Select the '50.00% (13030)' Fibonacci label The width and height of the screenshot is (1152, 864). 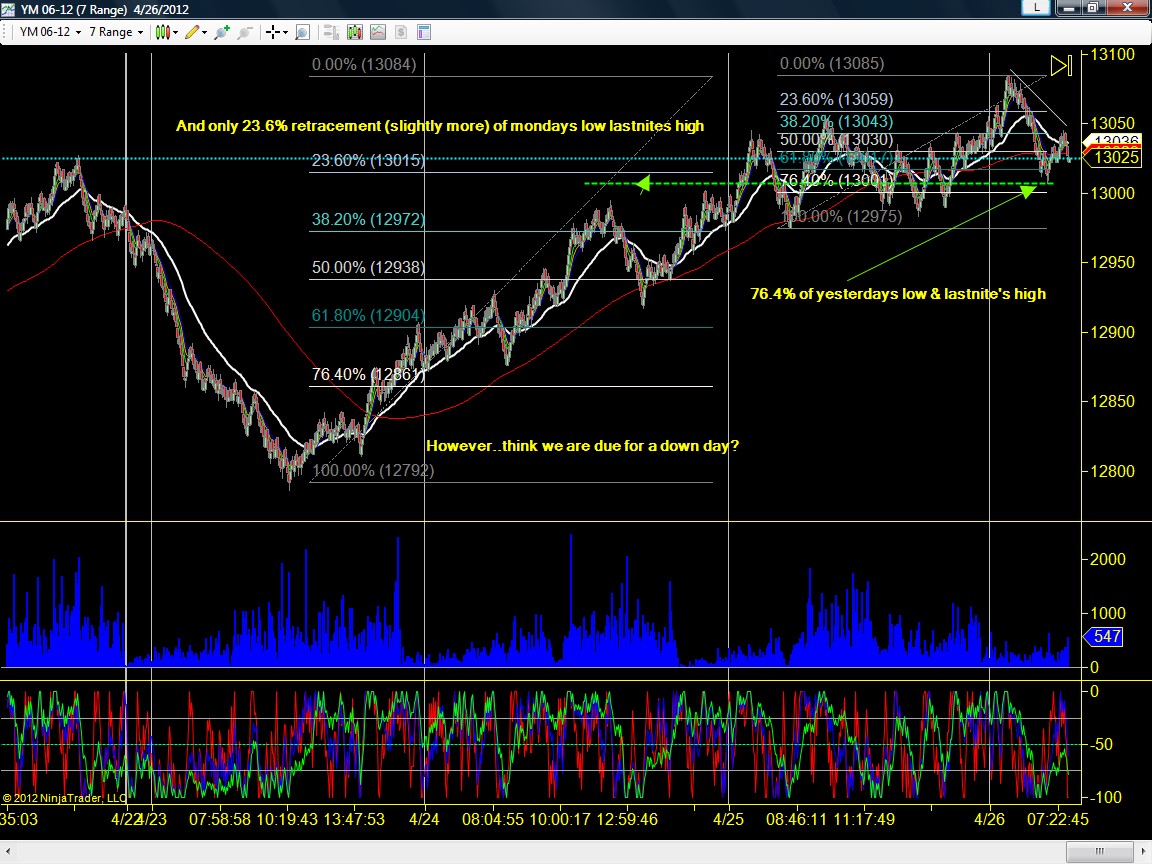coord(836,140)
